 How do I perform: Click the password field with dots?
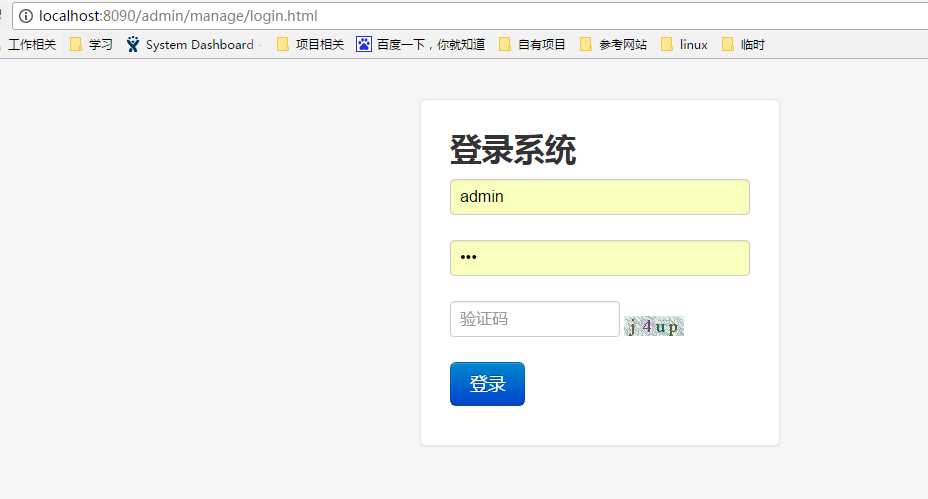[x=600, y=258]
